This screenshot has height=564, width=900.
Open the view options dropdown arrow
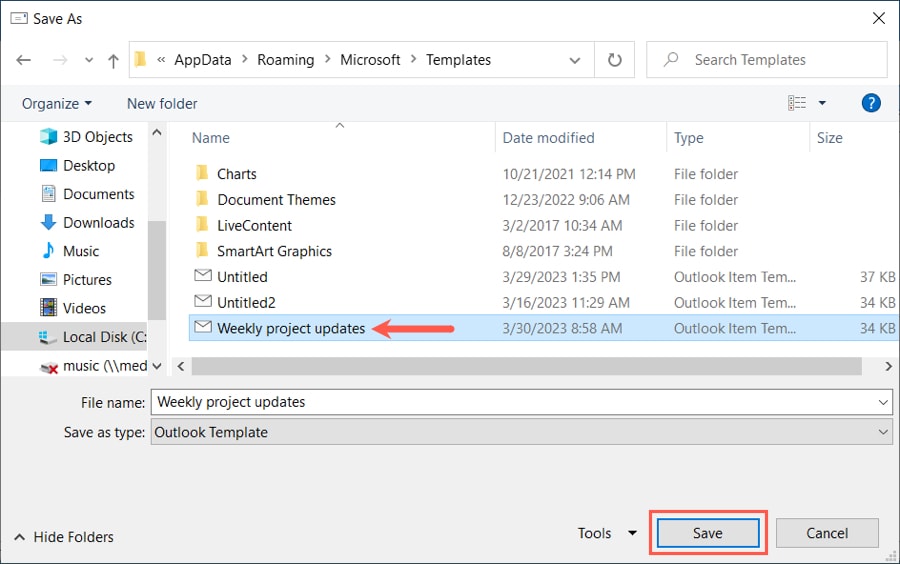click(x=822, y=103)
